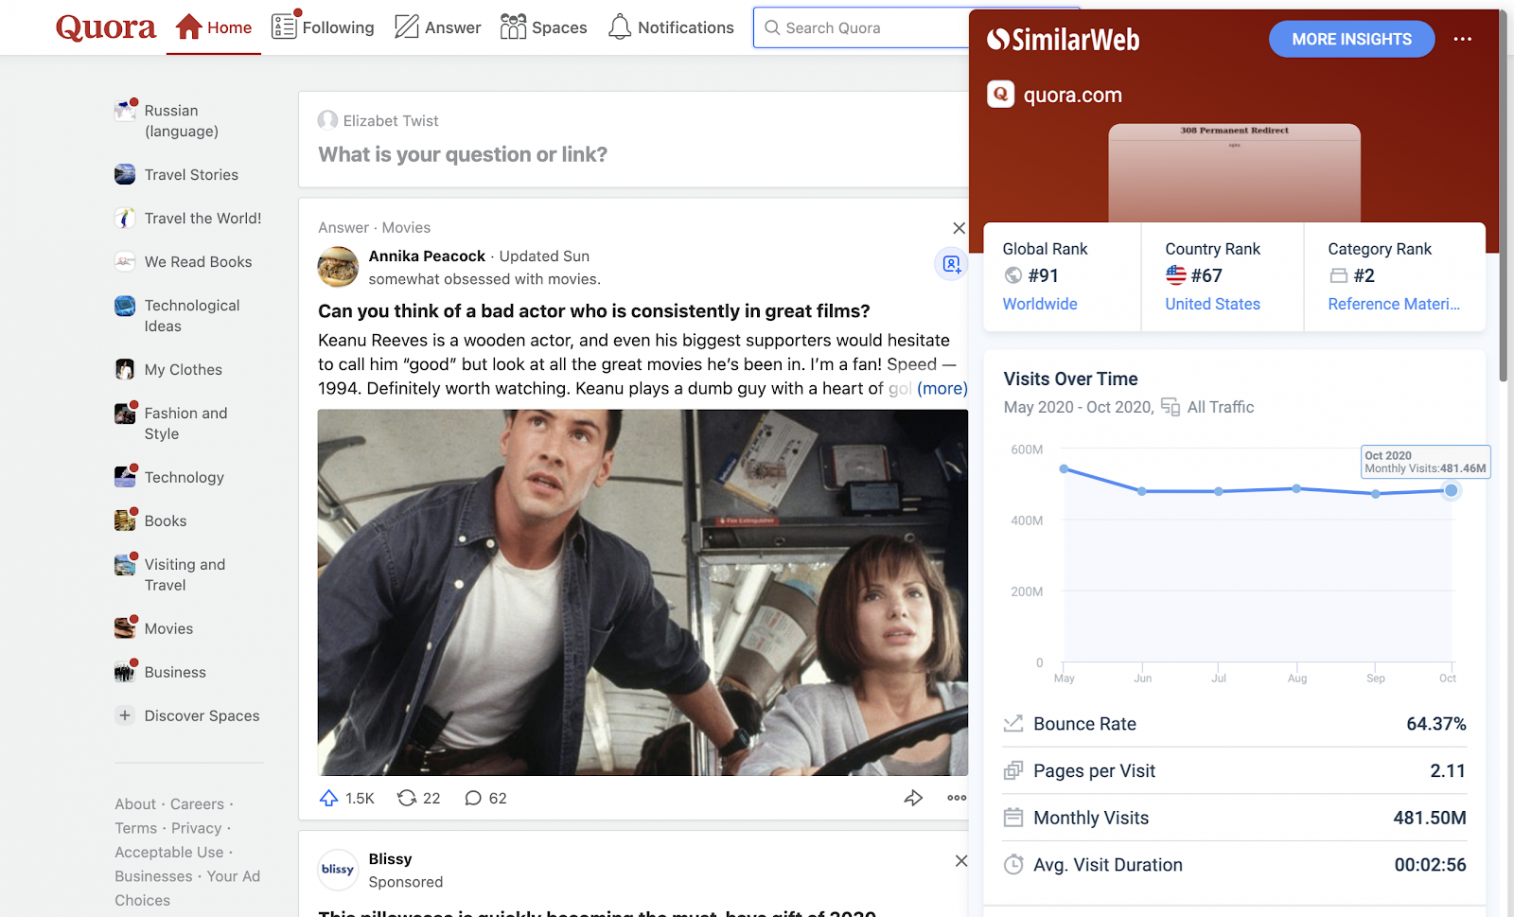Image resolution: width=1514 pixels, height=917 pixels.
Task: Click Discover Spaces plus icon
Action: coord(125,715)
